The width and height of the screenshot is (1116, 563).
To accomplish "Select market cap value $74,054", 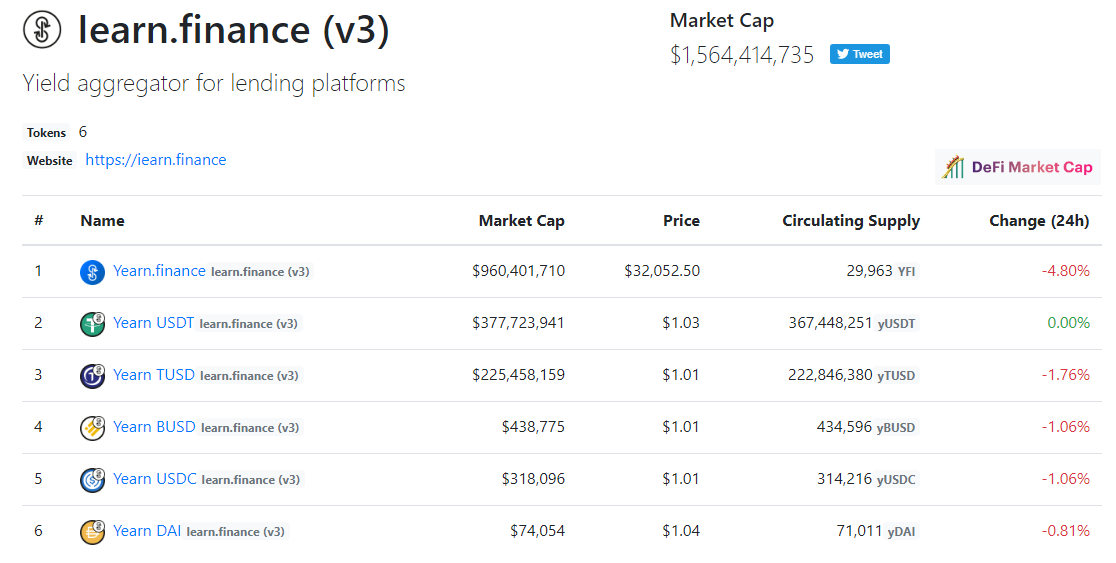I will tap(537, 531).
